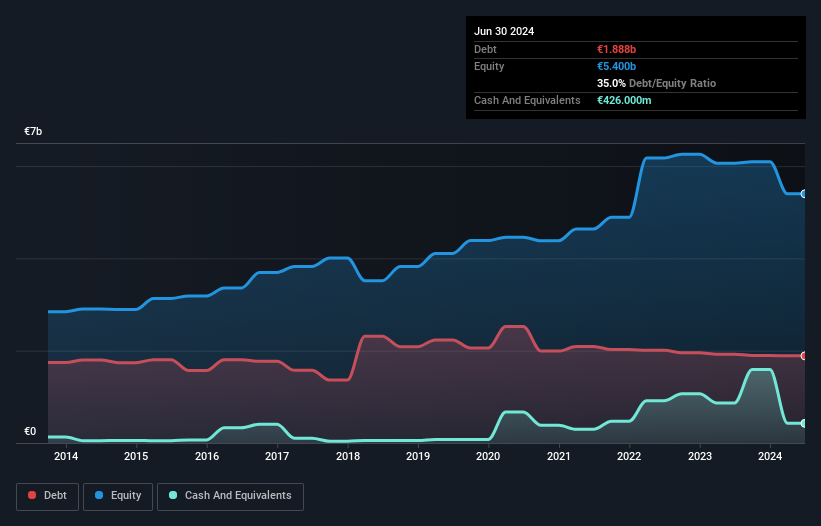Select the 2017 axis label

click(x=277, y=456)
